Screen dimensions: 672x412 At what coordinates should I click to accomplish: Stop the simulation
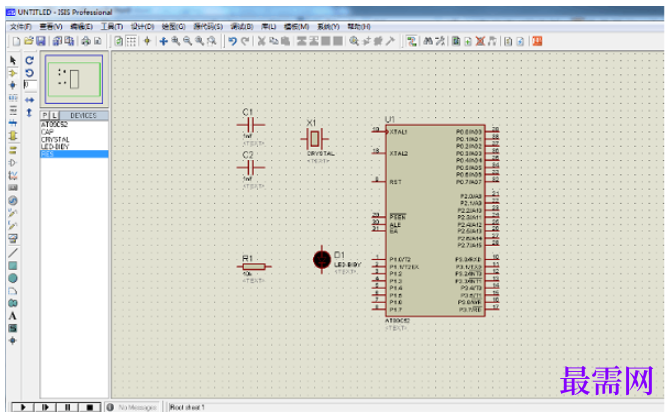tap(90, 407)
